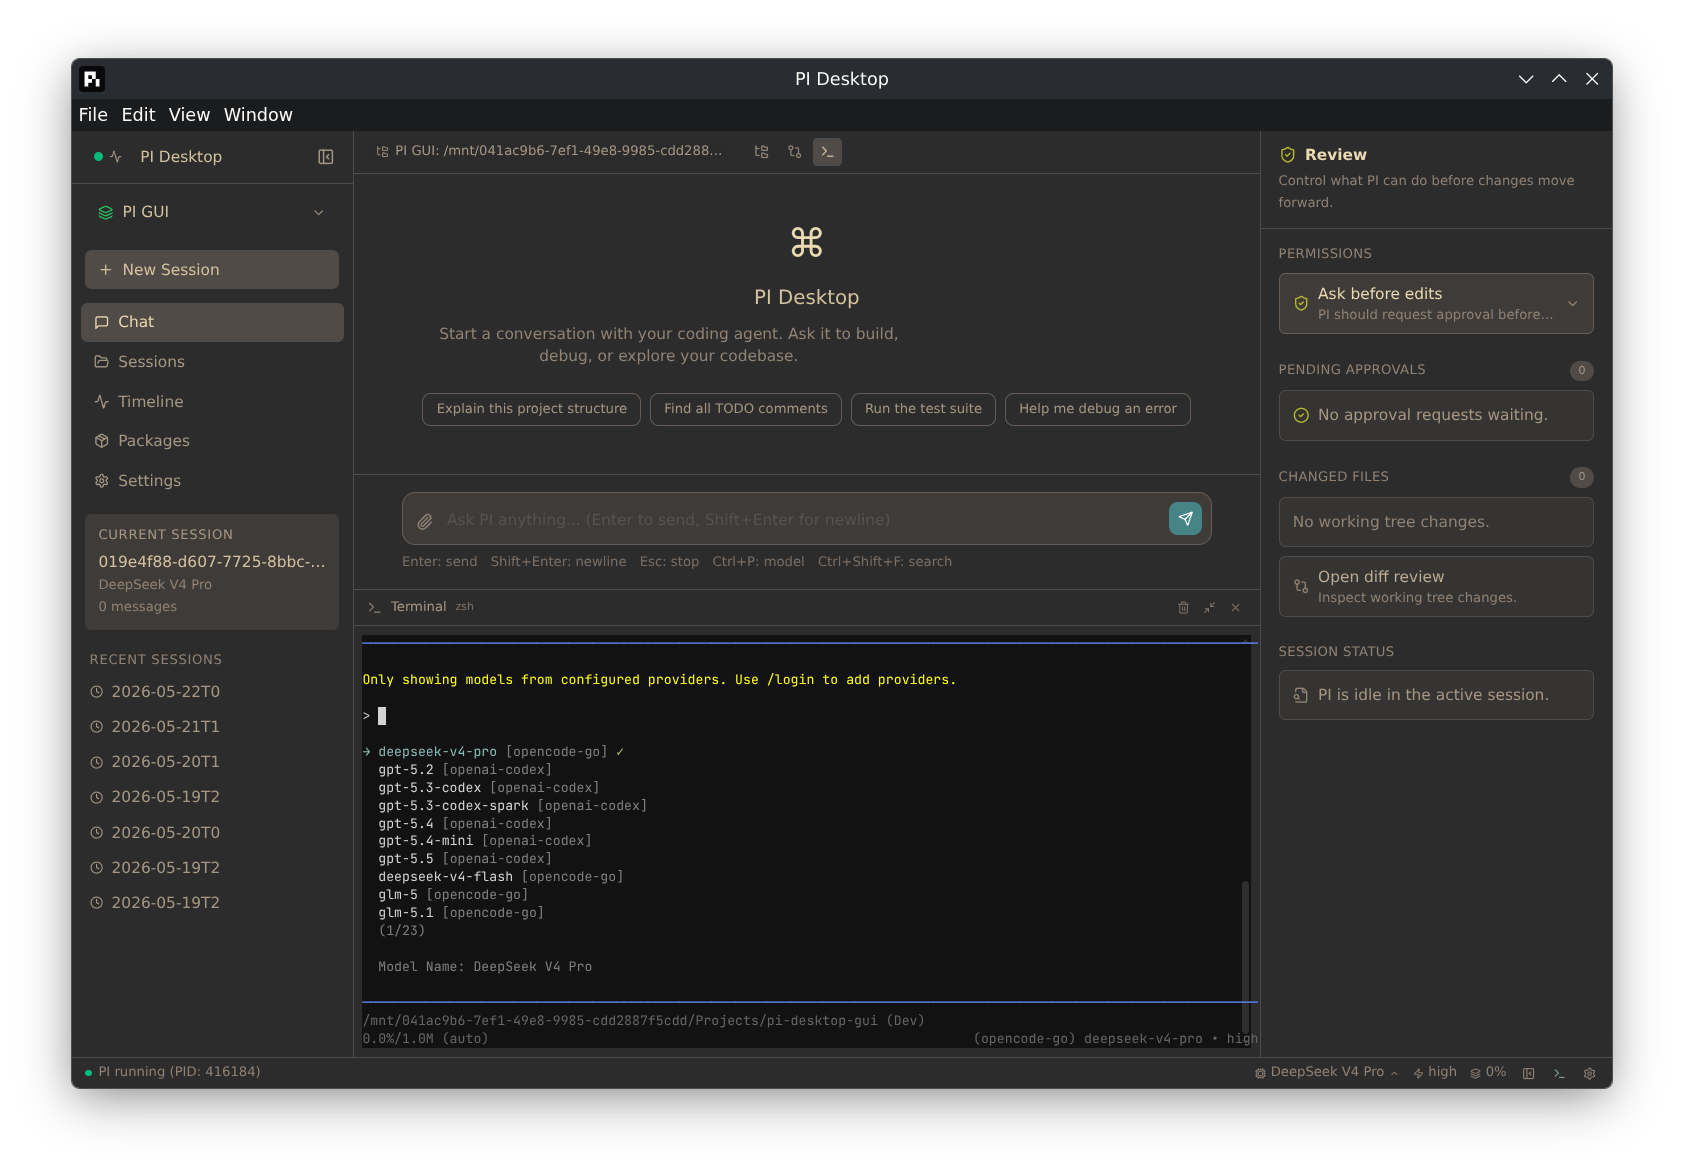Select Chat in the sidebar
Screen dimensions: 1683x1172
(212, 322)
